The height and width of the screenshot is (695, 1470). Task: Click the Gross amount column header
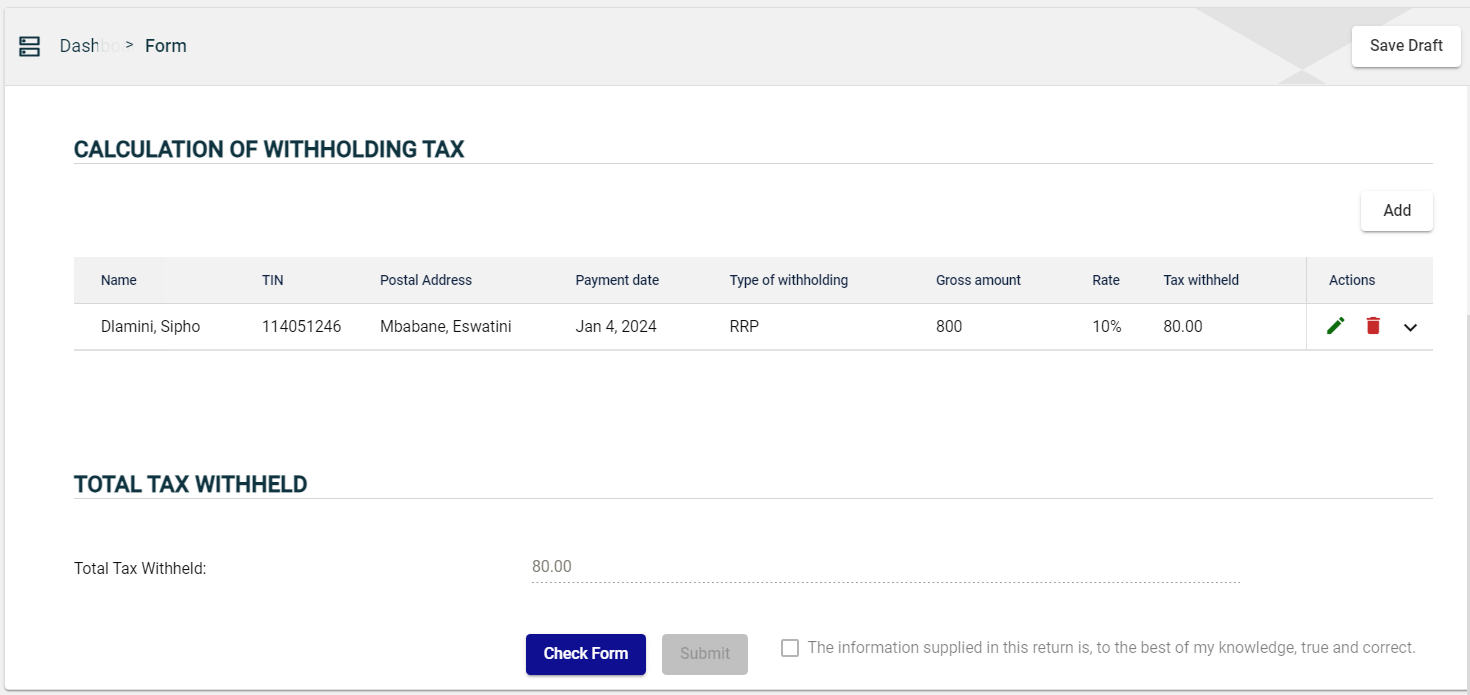point(978,280)
